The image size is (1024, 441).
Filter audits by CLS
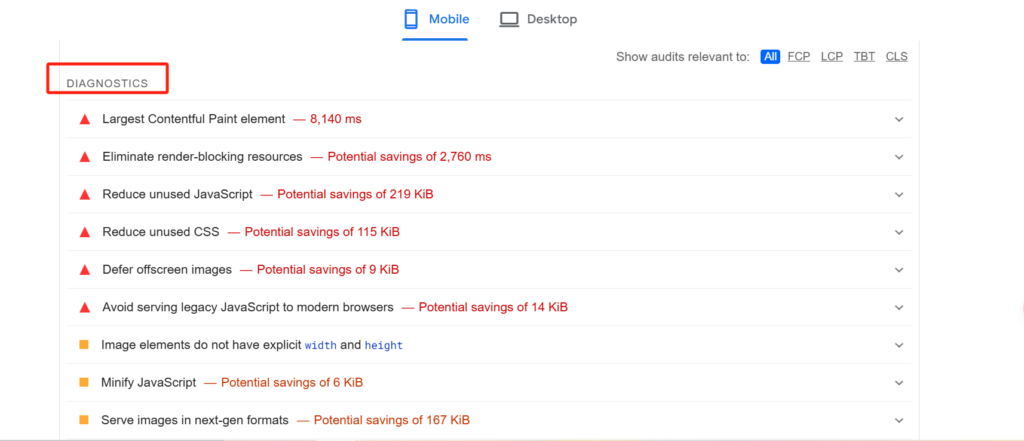[x=896, y=57]
